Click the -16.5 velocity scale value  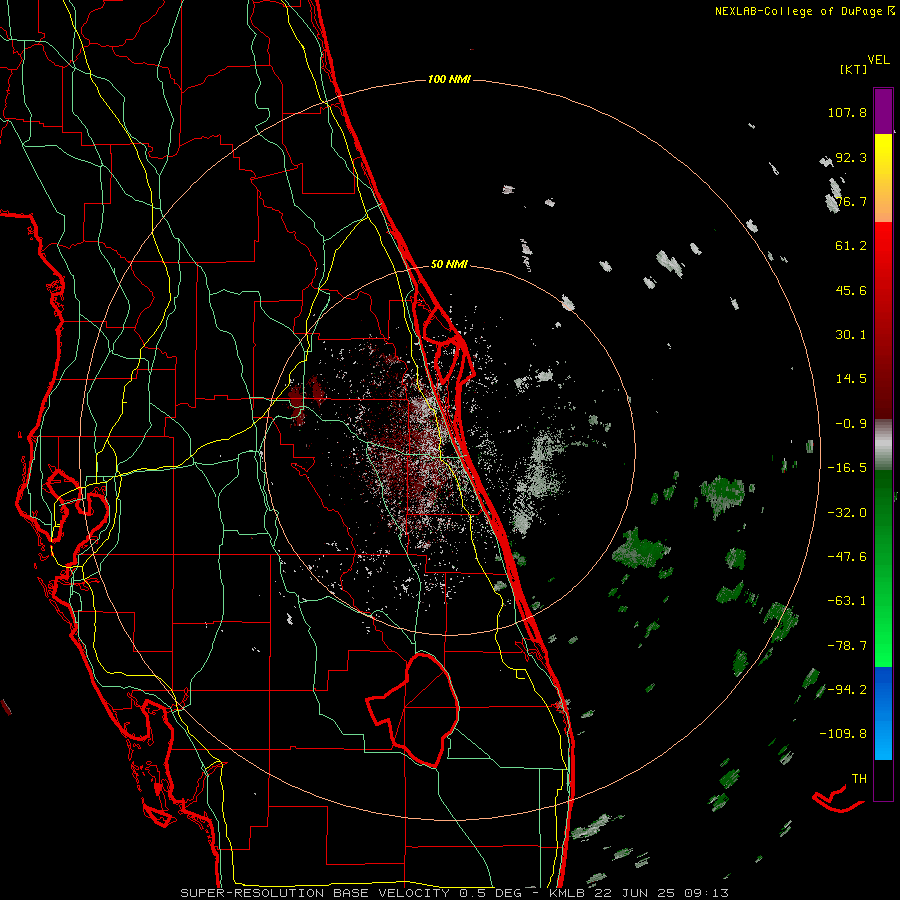click(x=847, y=468)
